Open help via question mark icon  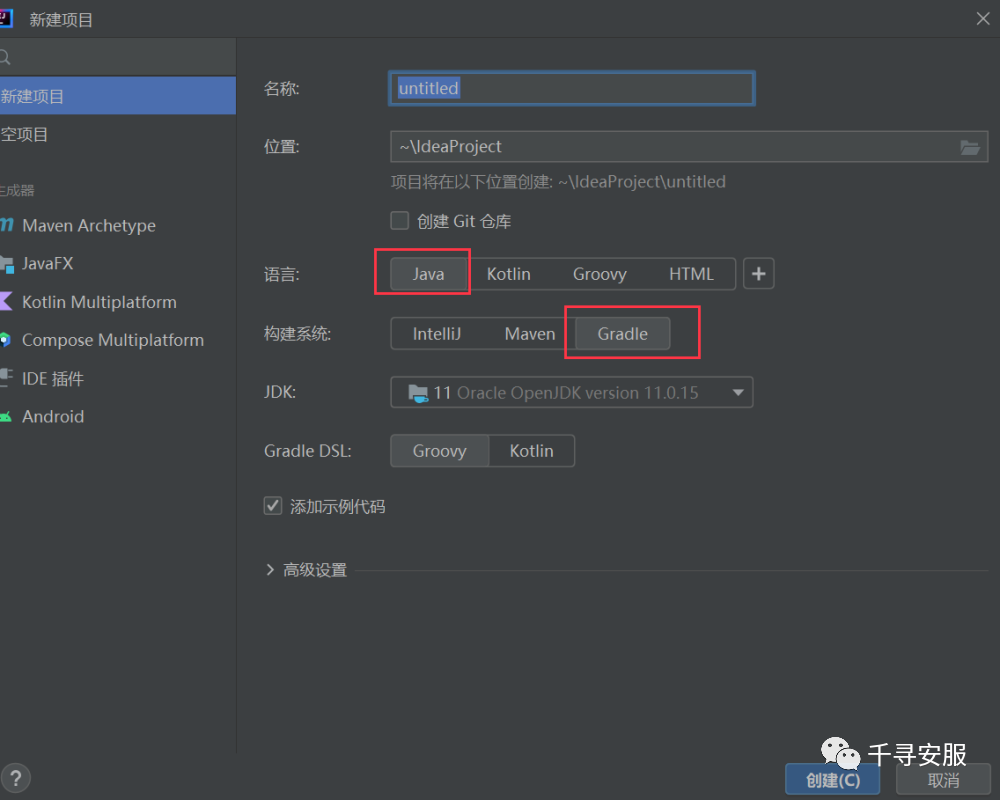pyautogui.click(x=15, y=778)
